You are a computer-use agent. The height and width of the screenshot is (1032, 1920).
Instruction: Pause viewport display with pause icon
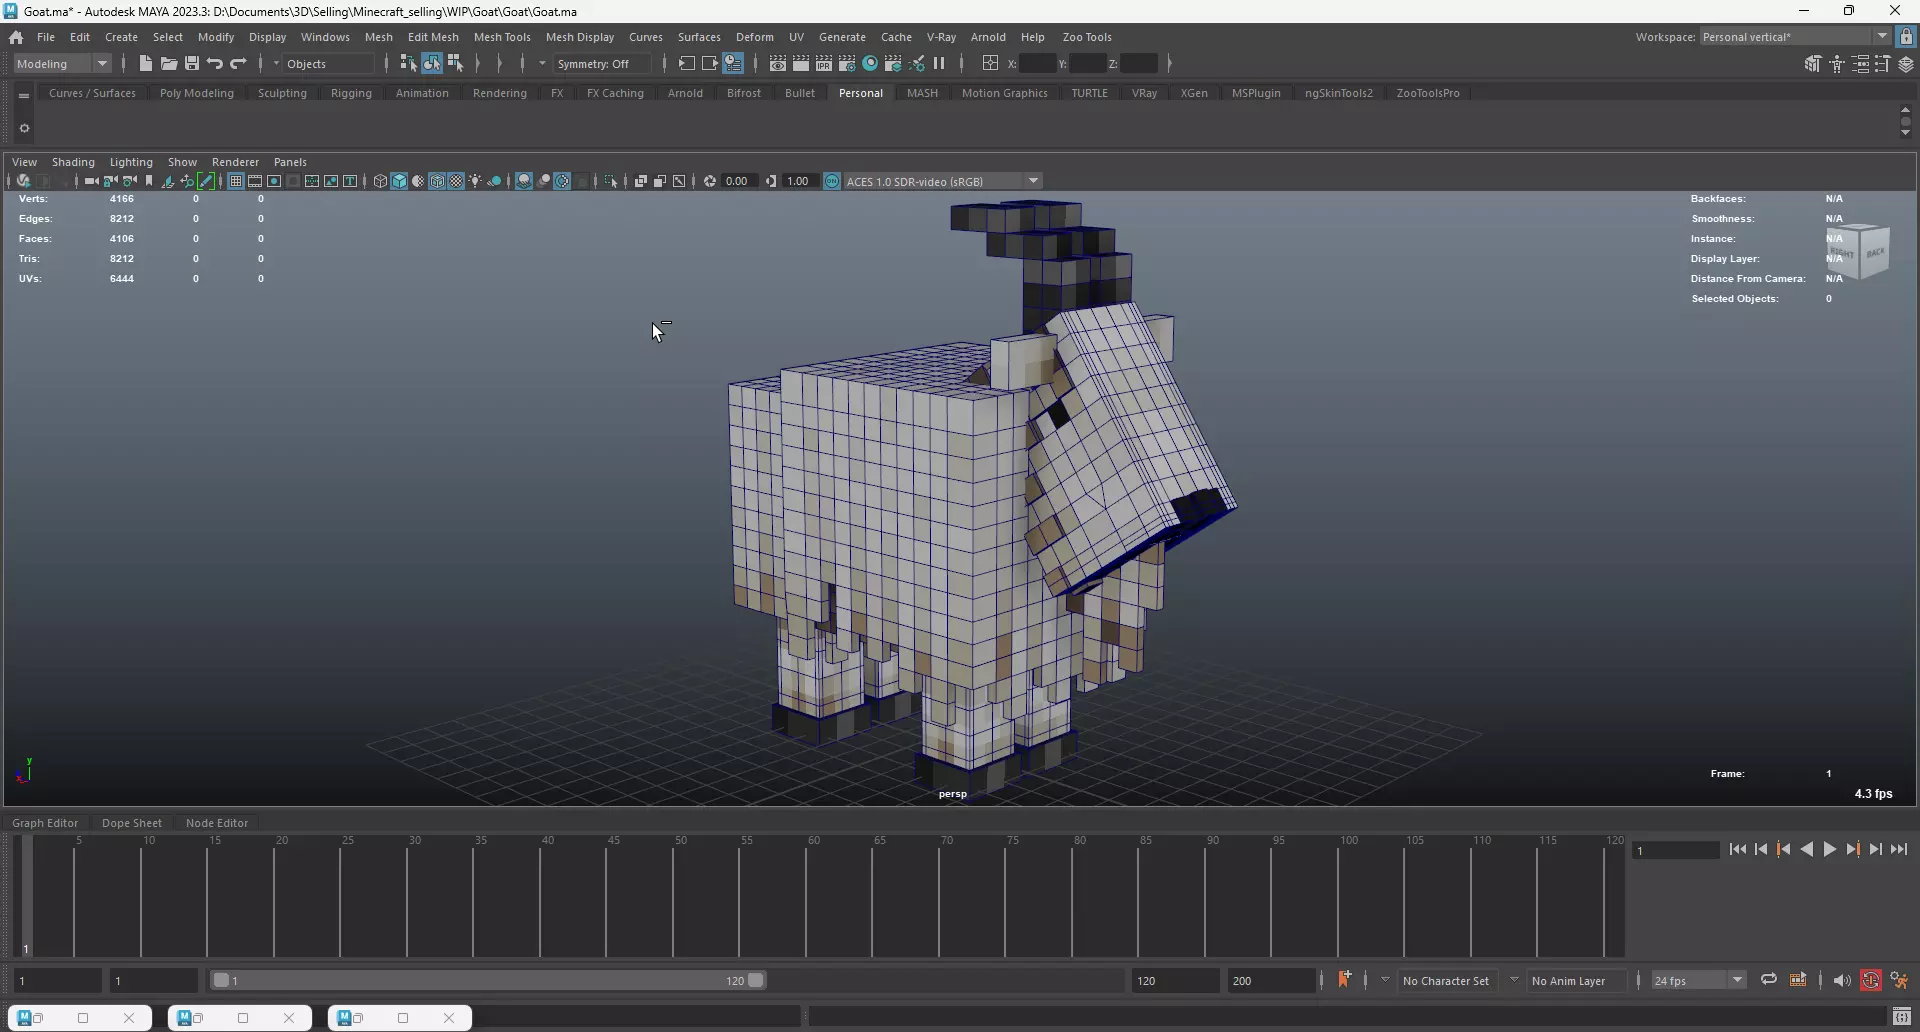pos(939,63)
